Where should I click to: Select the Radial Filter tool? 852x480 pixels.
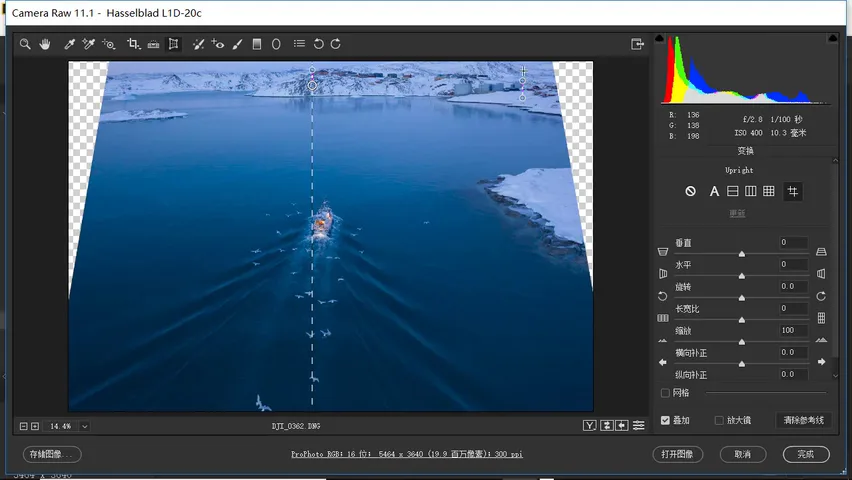tap(276, 44)
